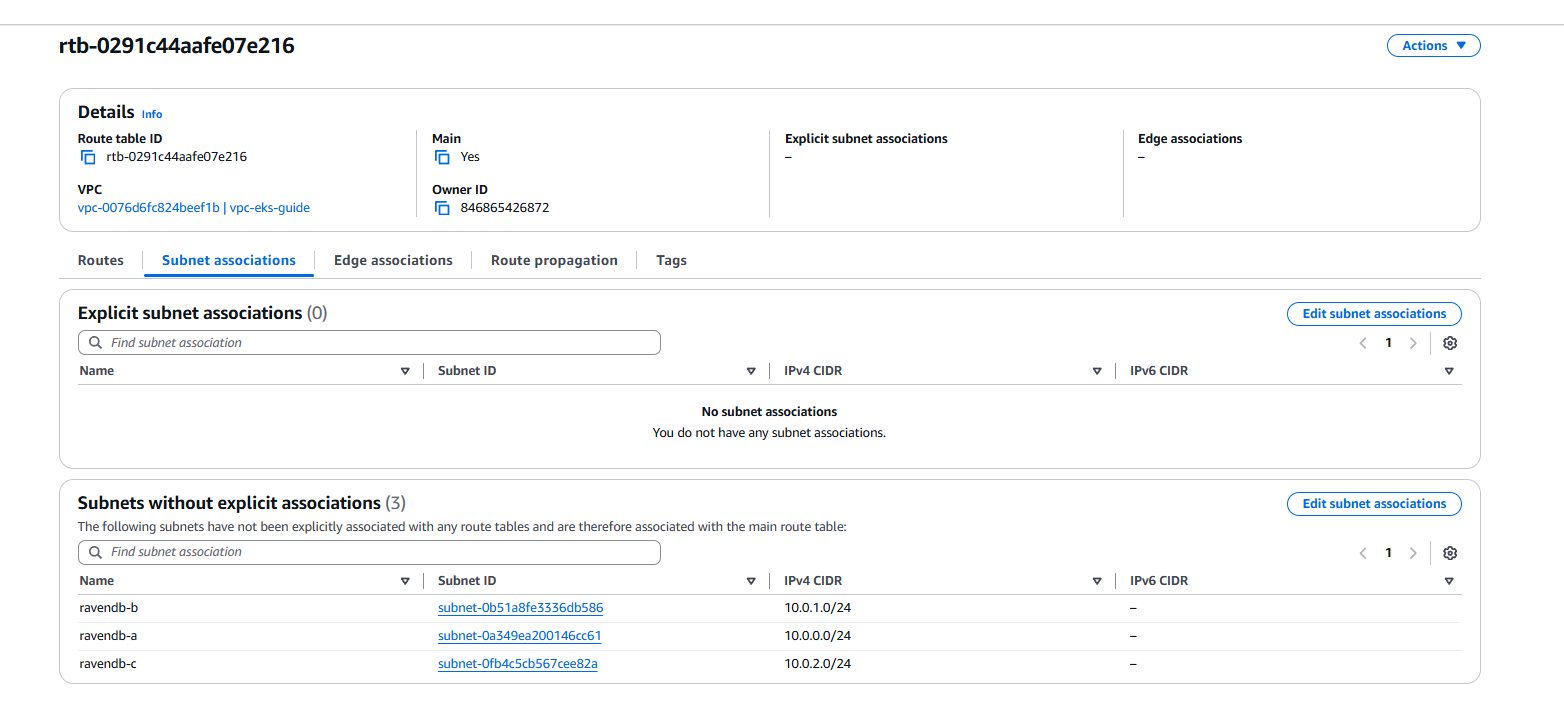
Task: Sort Subnets without explicit associations by IPv4 CIDR
Action: pyautogui.click(x=1097, y=581)
